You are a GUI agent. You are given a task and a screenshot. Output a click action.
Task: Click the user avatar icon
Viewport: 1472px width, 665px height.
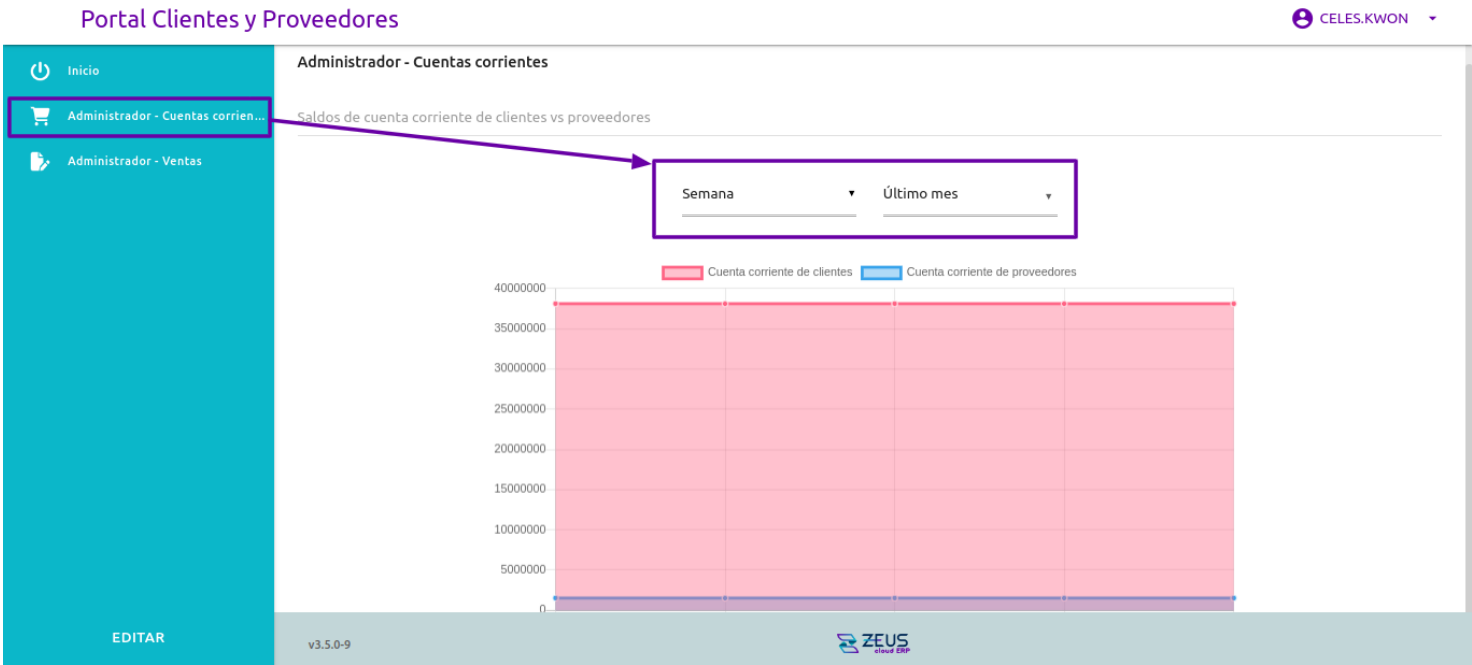tap(1302, 18)
